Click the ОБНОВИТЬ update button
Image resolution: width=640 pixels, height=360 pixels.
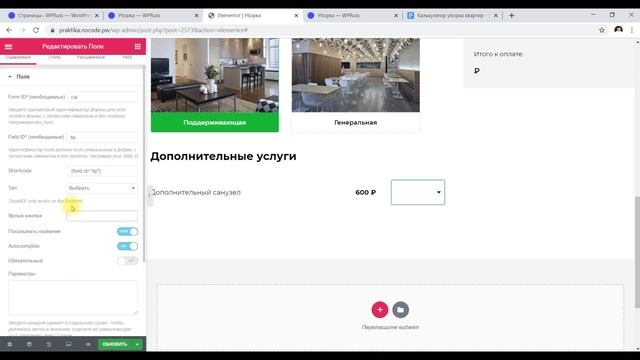click(115, 344)
